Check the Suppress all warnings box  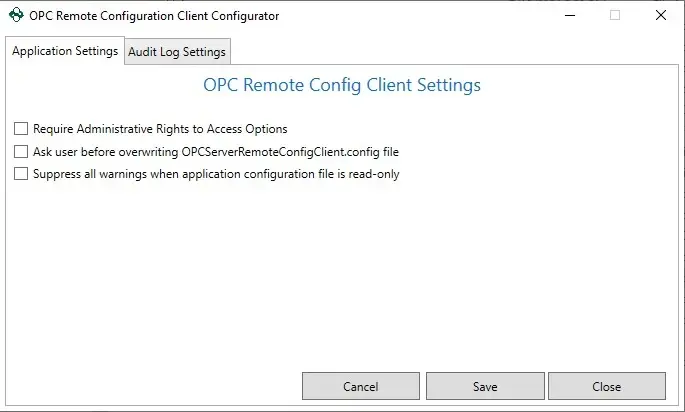click(x=21, y=174)
